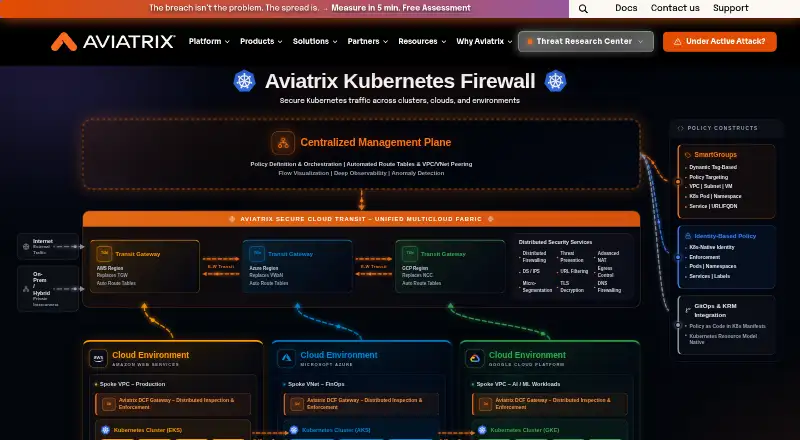Go to Contact us
800x440 pixels.
[x=675, y=8]
